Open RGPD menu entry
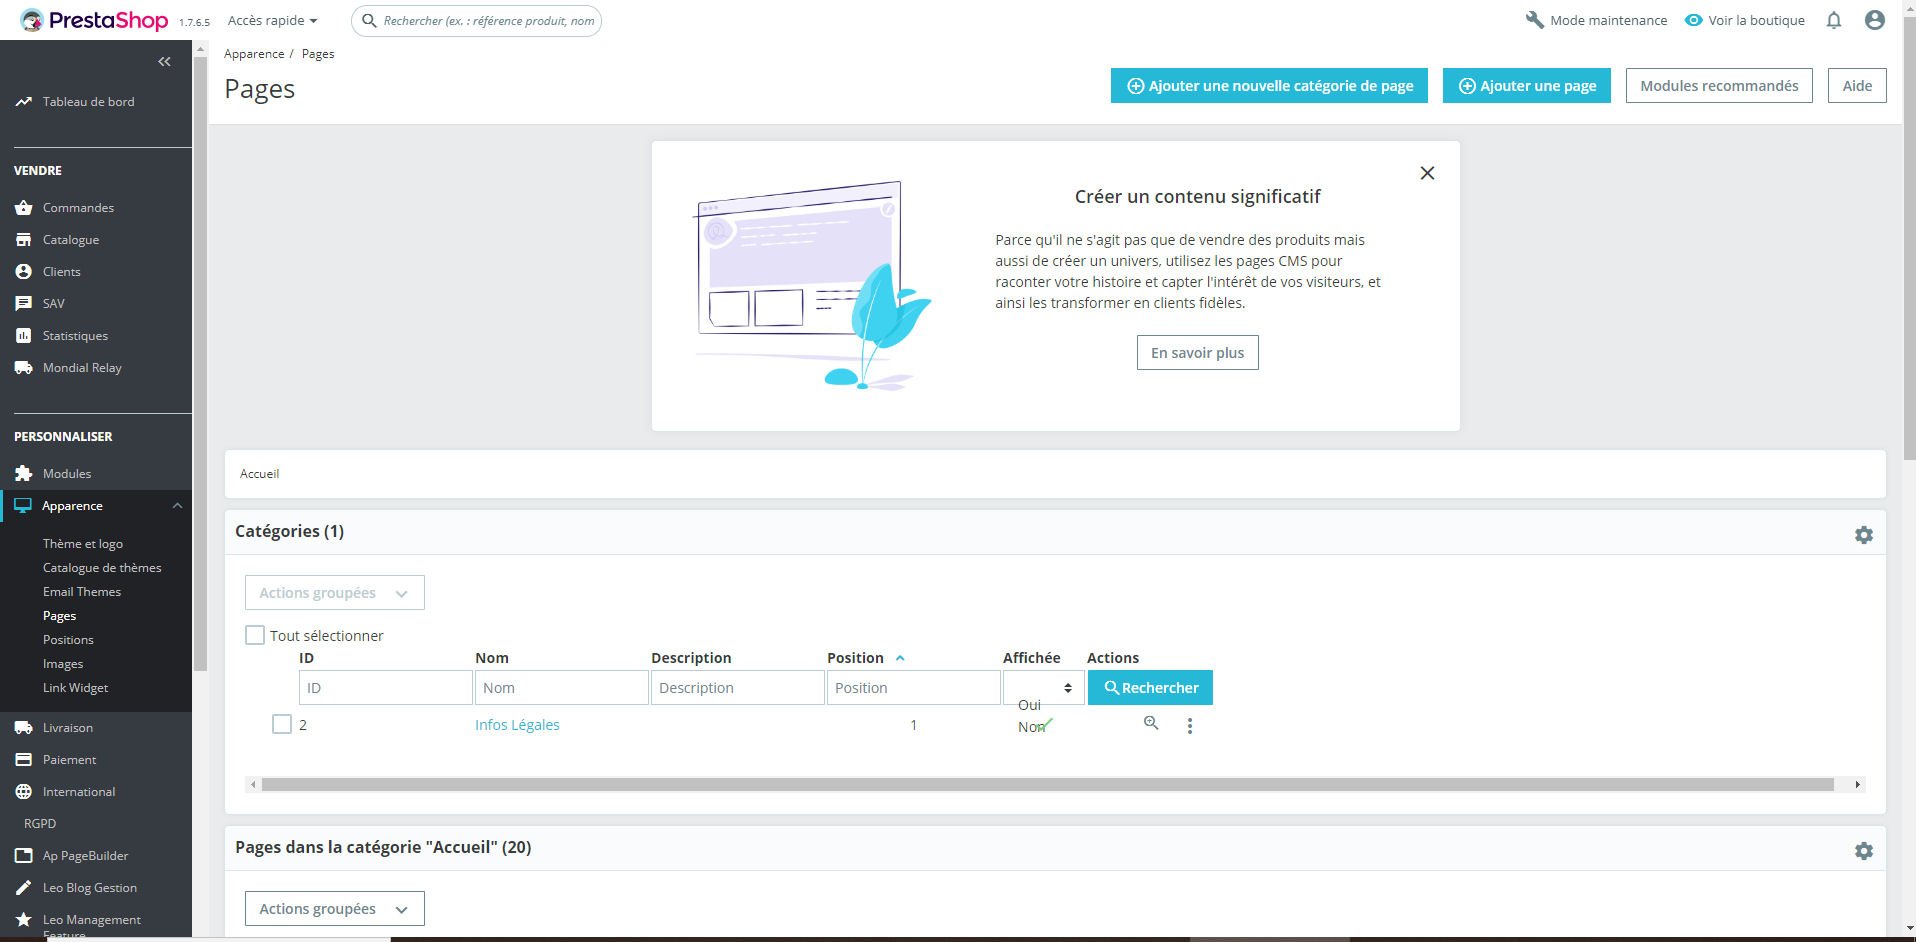 pos(40,824)
